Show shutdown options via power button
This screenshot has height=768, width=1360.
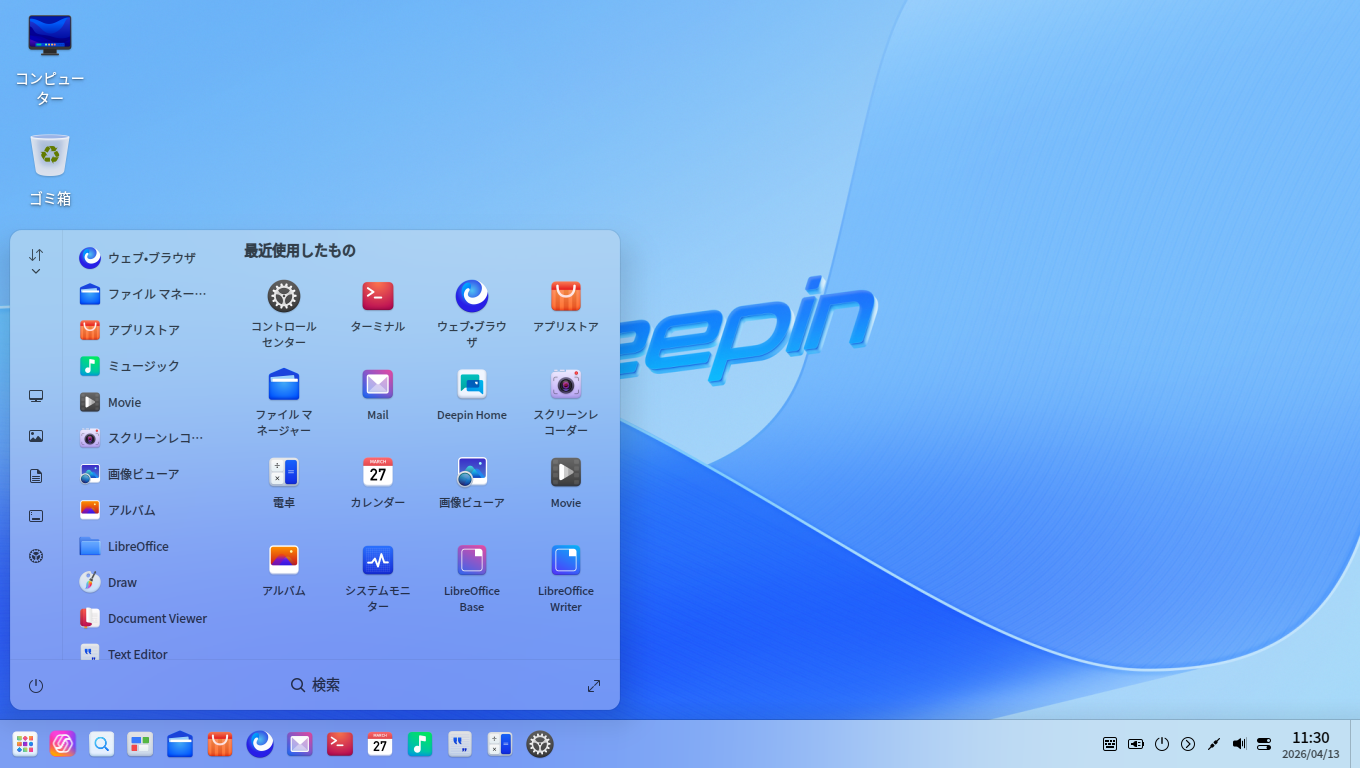[36, 685]
